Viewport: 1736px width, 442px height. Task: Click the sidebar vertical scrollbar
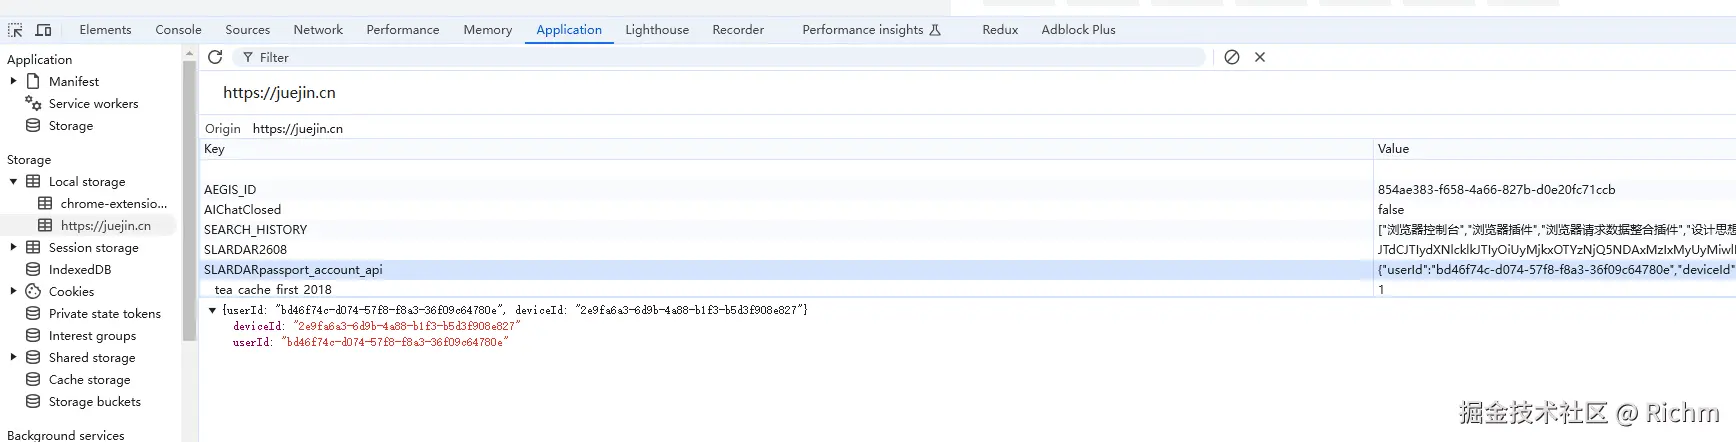pos(189,200)
